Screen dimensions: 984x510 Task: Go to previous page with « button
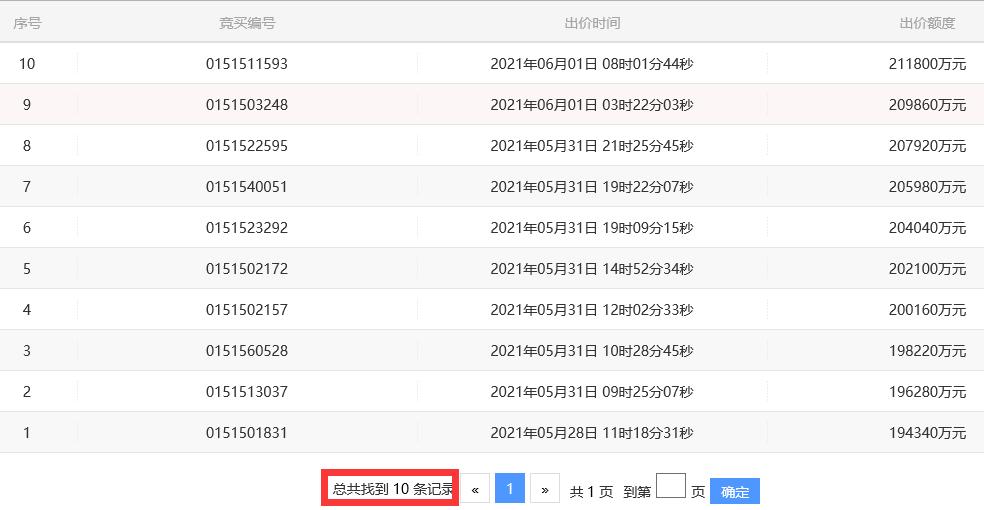475,489
